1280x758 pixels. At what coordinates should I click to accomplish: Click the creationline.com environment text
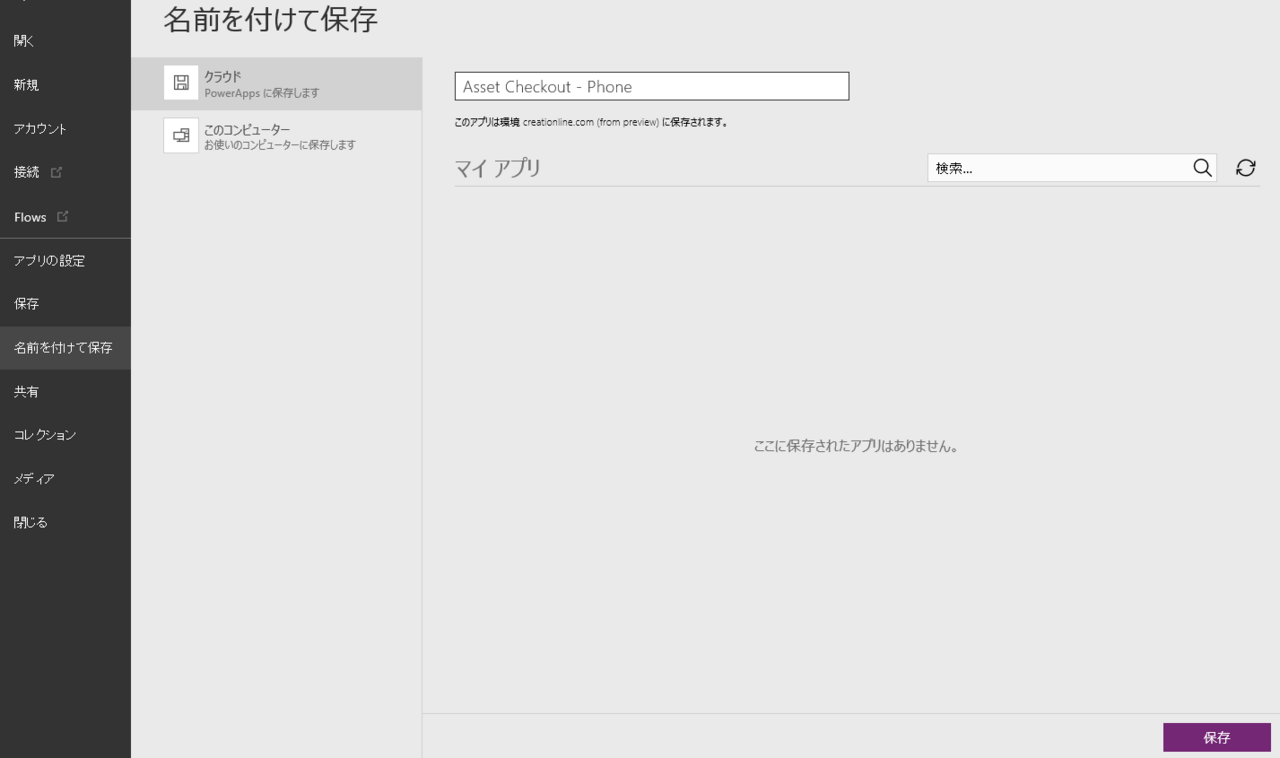click(x=590, y=122)
